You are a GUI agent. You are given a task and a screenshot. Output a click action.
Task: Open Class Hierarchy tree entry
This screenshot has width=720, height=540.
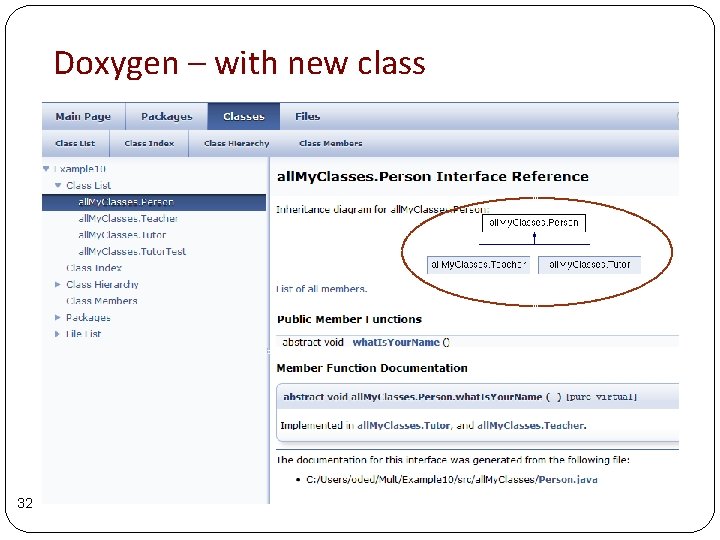102,284
